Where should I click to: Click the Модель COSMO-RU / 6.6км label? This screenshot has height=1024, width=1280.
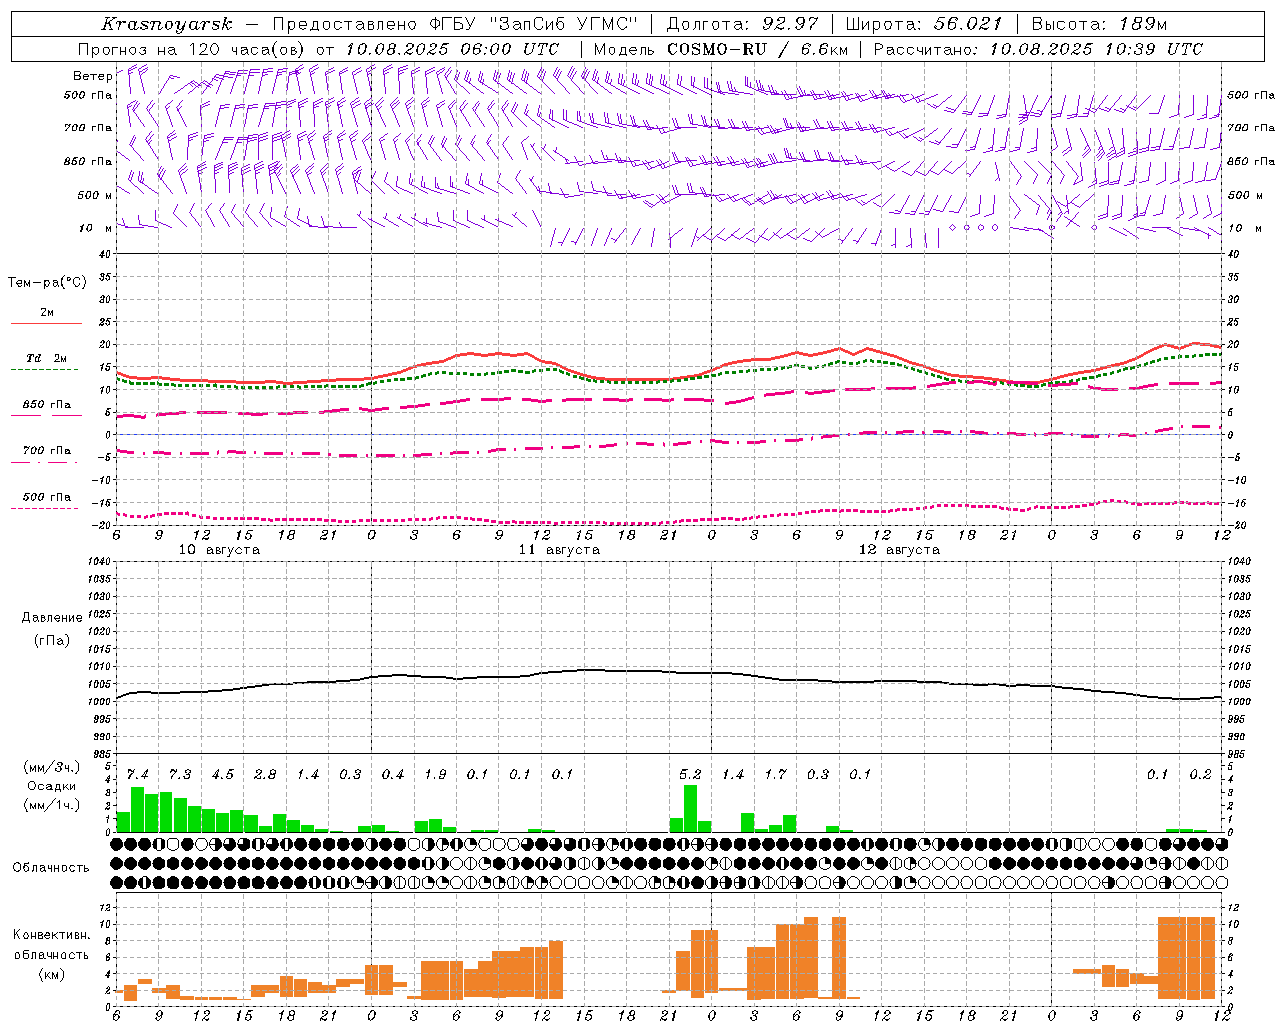[x=721, y=49]
